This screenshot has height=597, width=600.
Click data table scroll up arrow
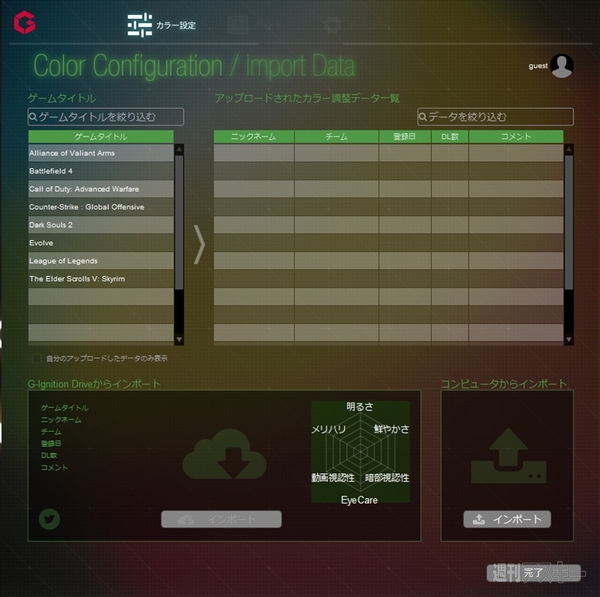click(569, 149)
